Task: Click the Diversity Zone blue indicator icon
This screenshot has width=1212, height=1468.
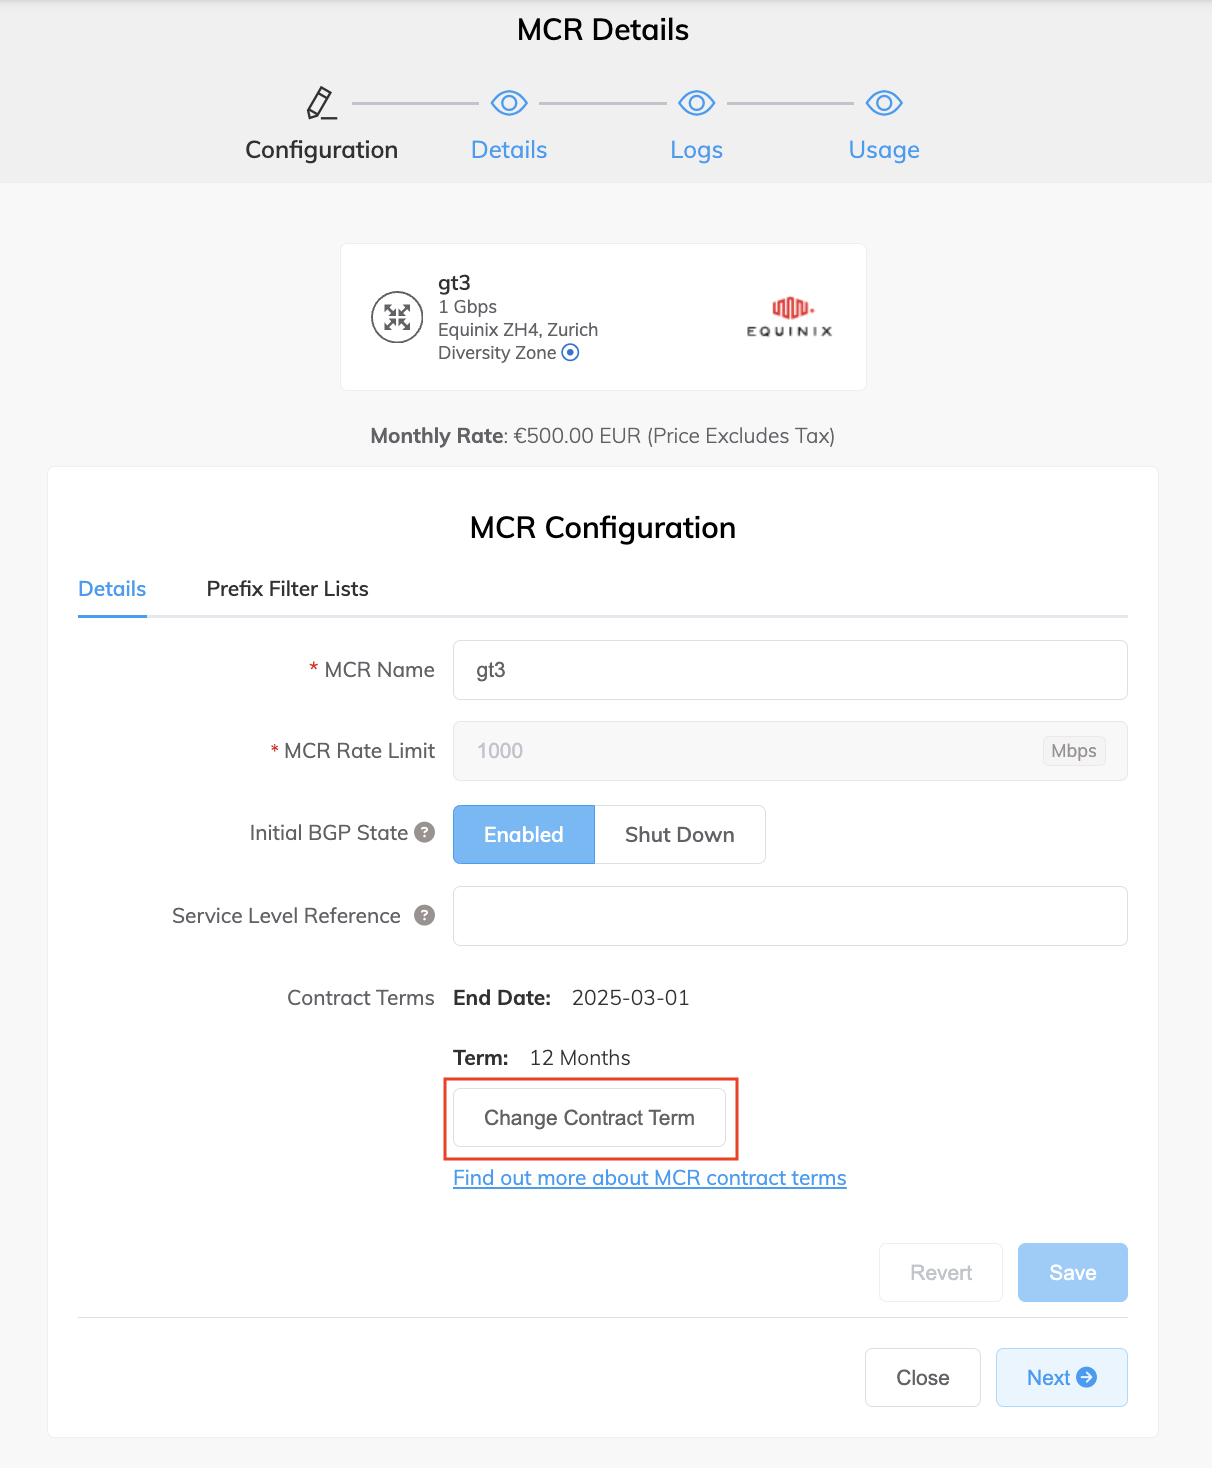Action: (570, 353)
